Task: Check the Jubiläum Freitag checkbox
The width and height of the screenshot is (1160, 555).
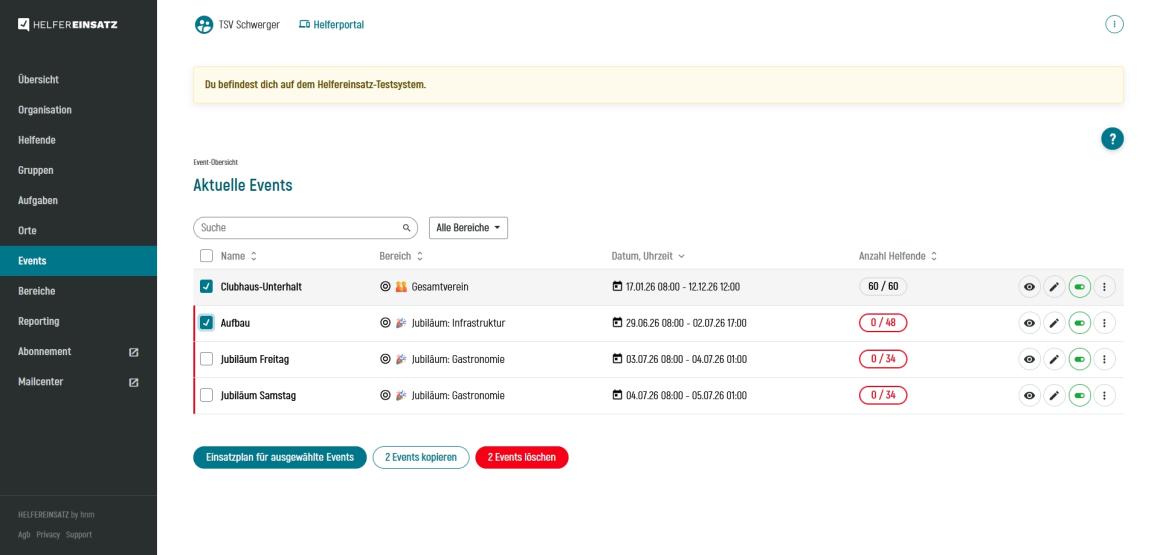Action: point(206,359)
